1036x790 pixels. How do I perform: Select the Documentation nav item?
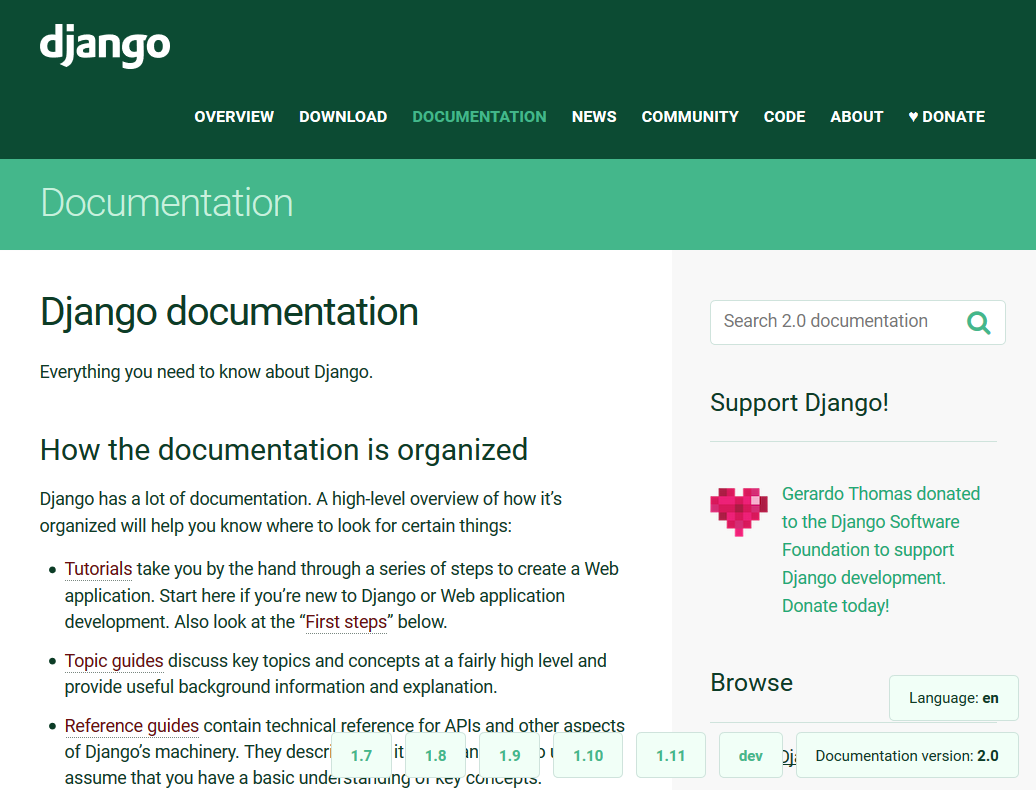point(480,117)
